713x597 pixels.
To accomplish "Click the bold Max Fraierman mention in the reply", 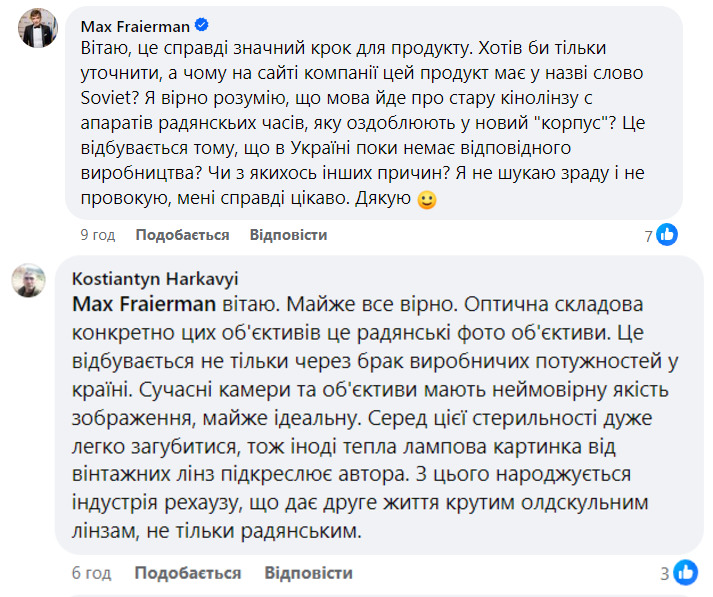I will pos(142,300).
